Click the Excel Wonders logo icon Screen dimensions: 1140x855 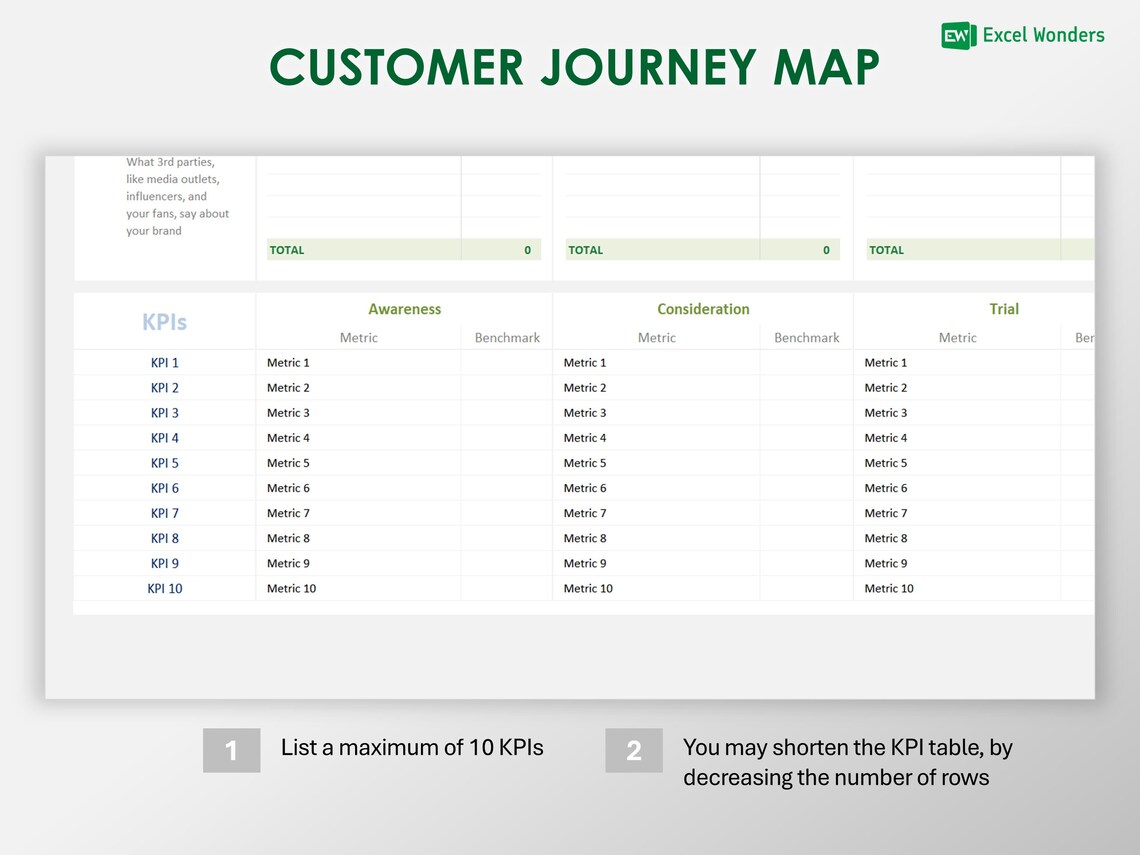coord(955,35)
